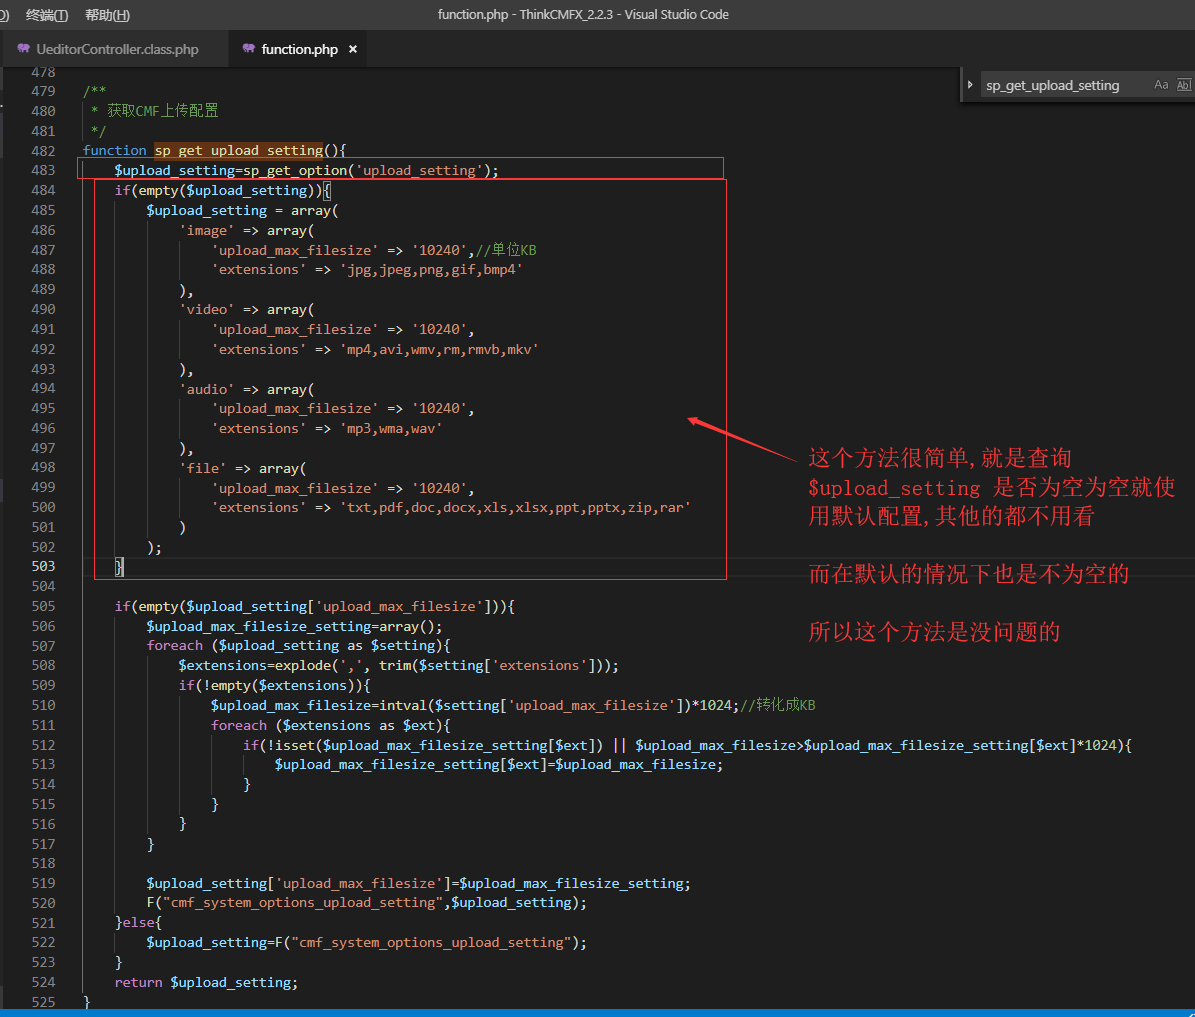Viewport: 1195px width, 1017px height.
Task: Open the 终端(T) terminal menu
Action: [x=47, y=15]
